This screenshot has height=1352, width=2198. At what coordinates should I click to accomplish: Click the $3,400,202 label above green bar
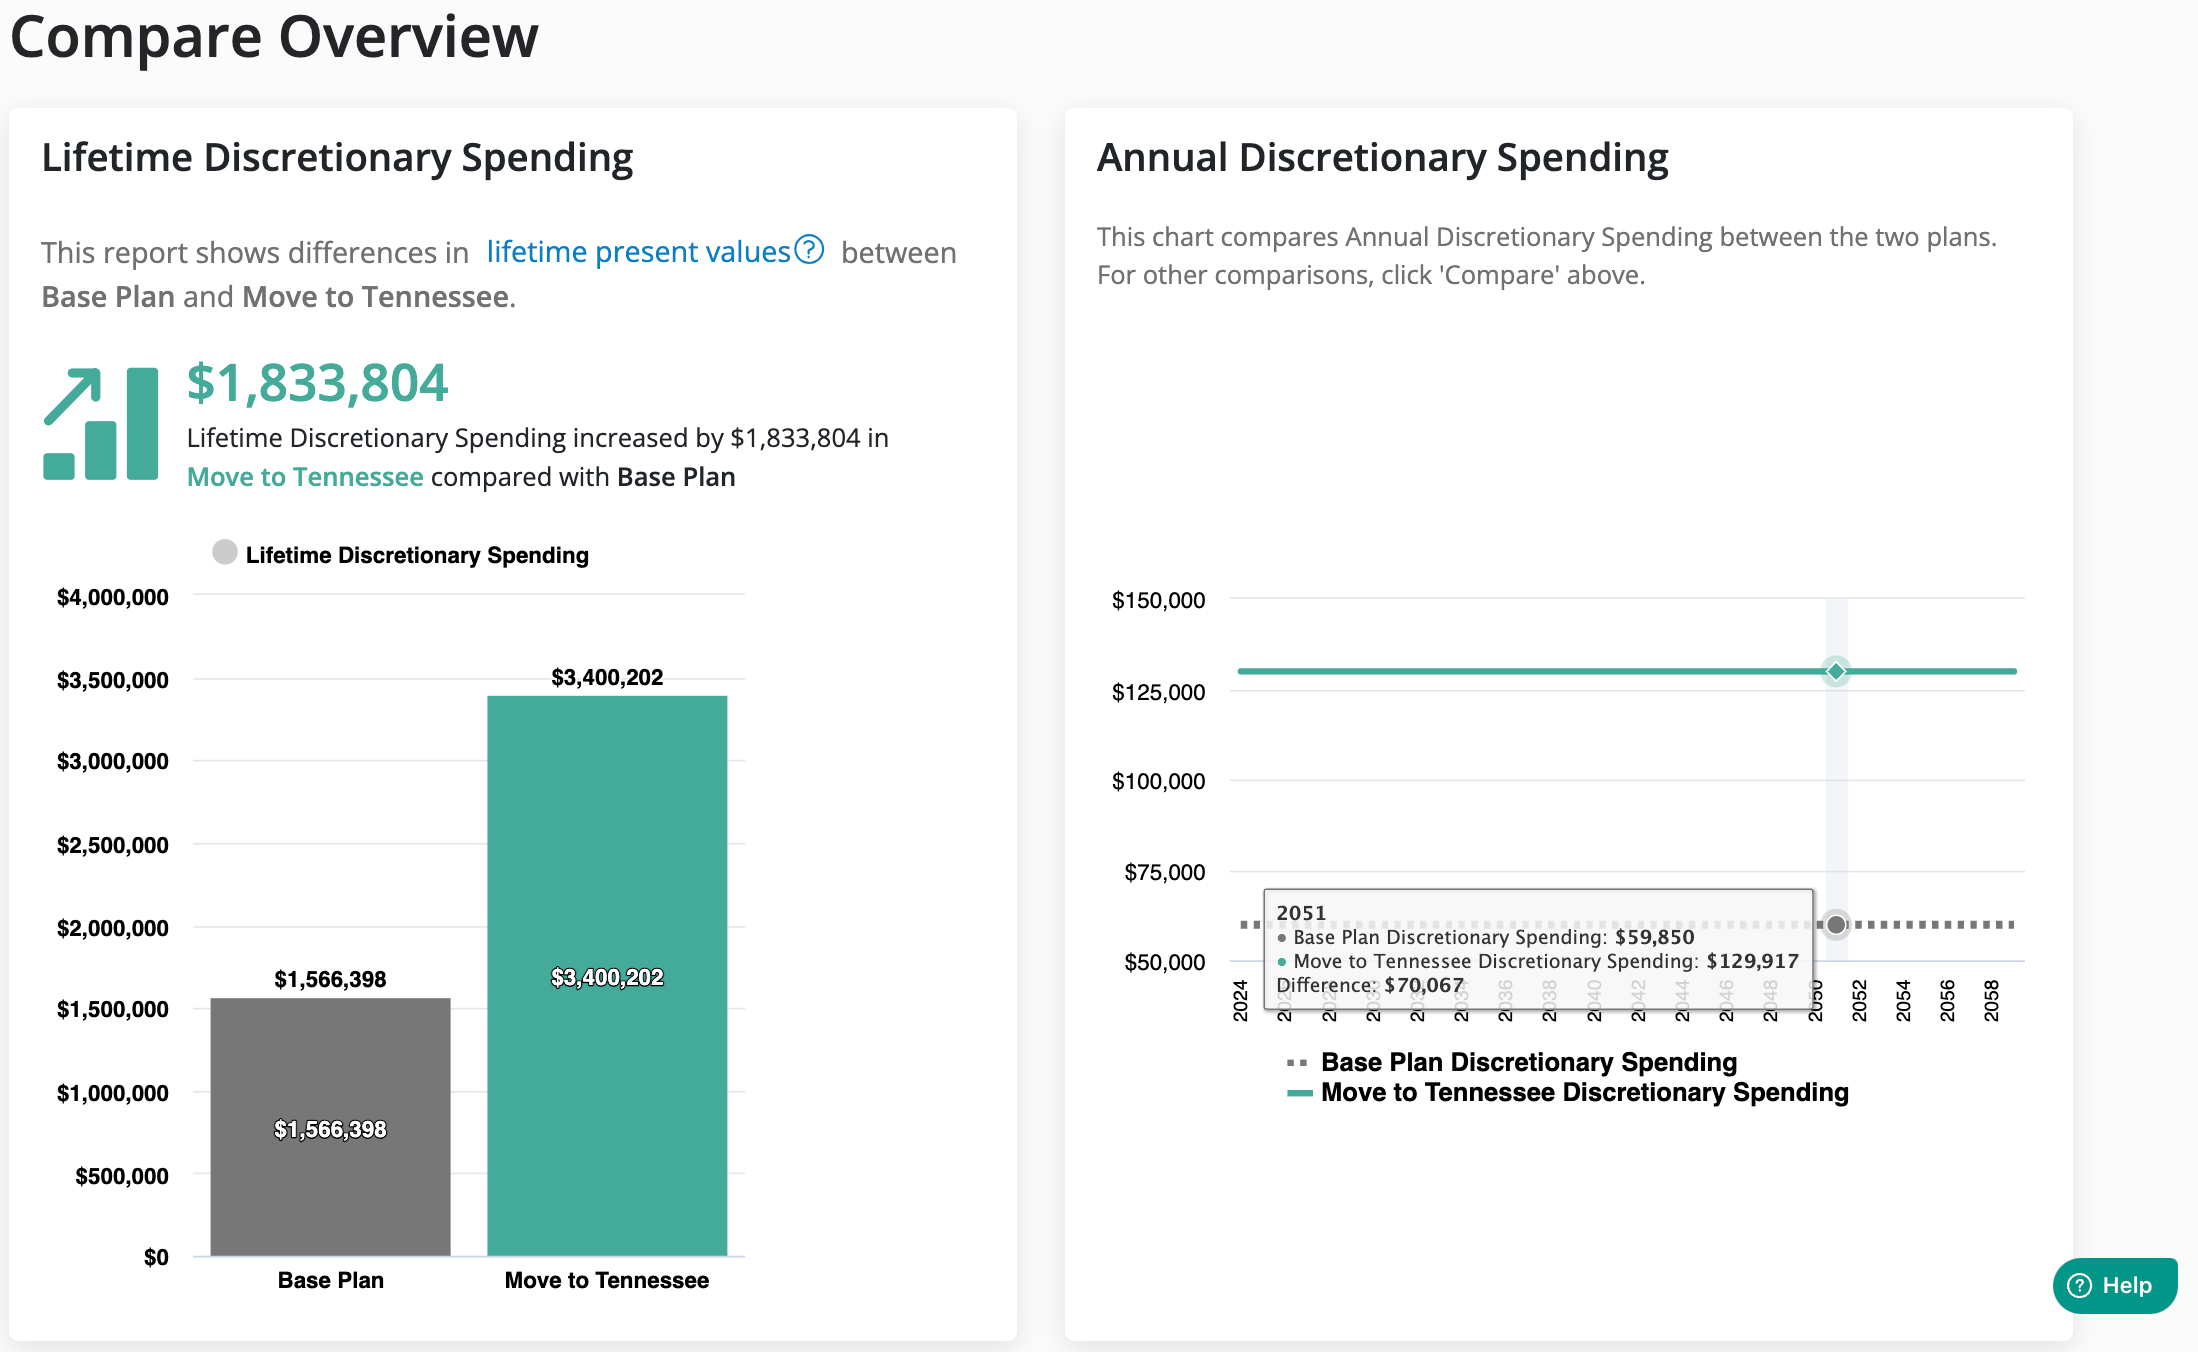(607, 677)
